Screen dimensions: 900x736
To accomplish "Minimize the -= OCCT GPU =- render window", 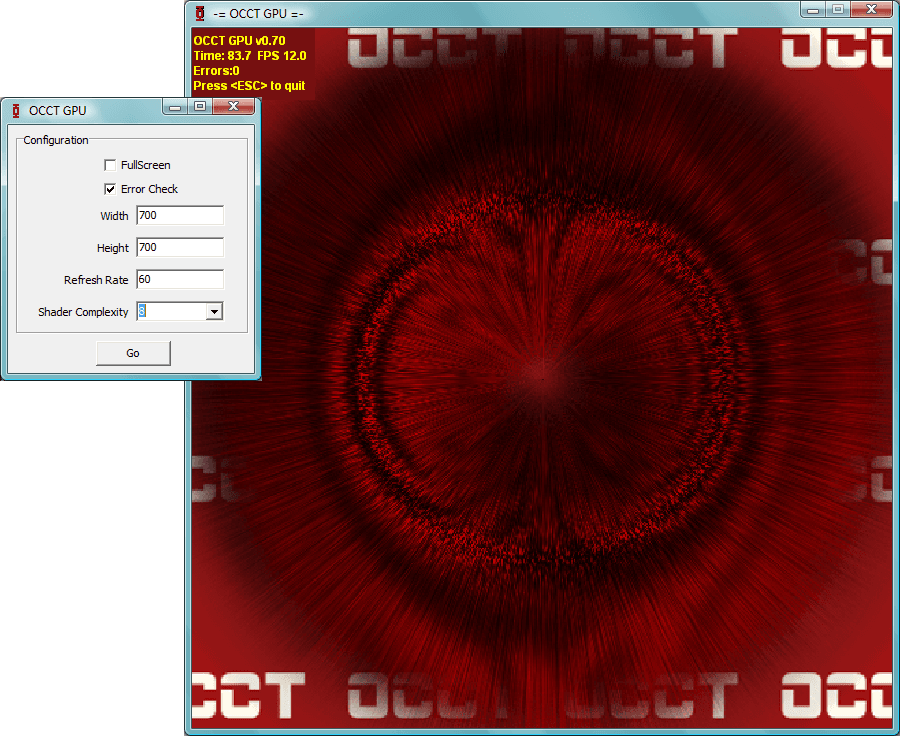I will [813, 10].
